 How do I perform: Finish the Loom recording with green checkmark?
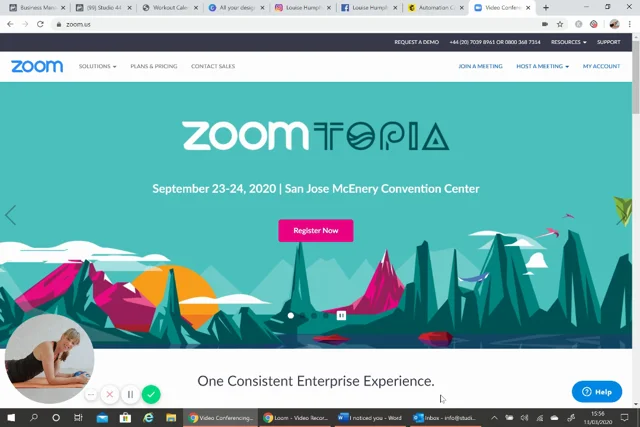(x=151, y=394)
